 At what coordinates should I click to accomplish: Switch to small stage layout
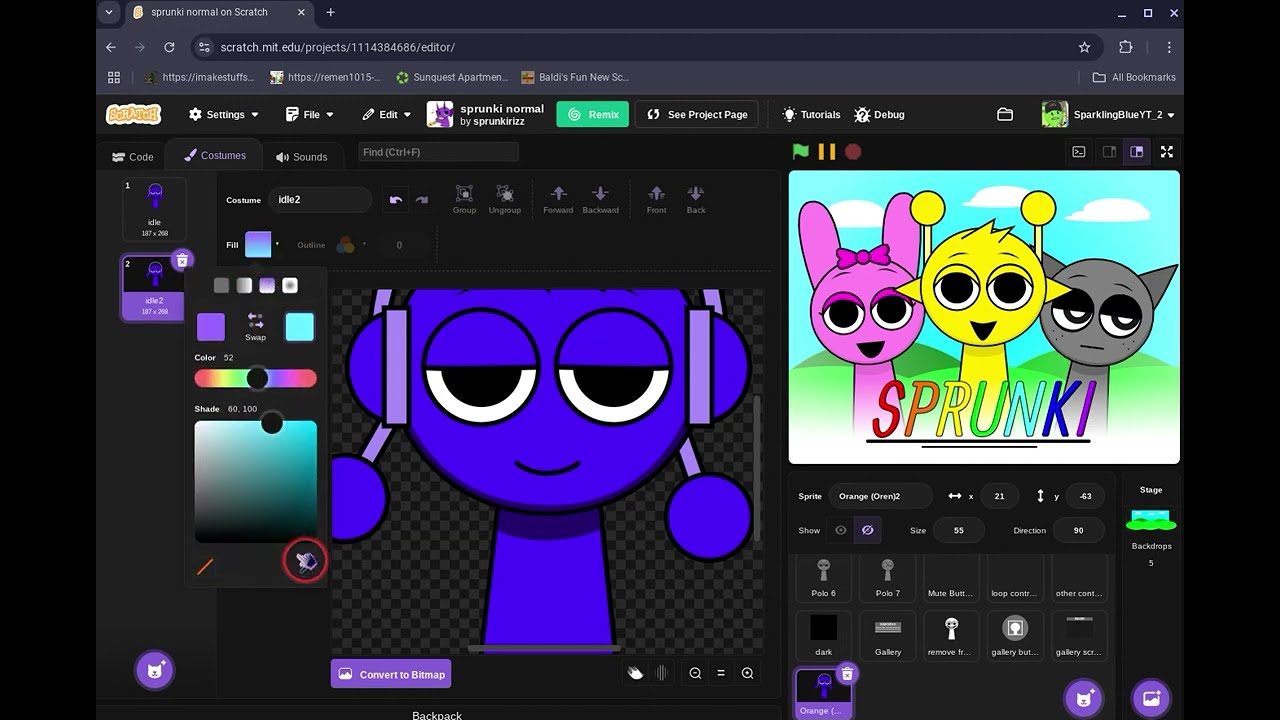[1109, 152]
